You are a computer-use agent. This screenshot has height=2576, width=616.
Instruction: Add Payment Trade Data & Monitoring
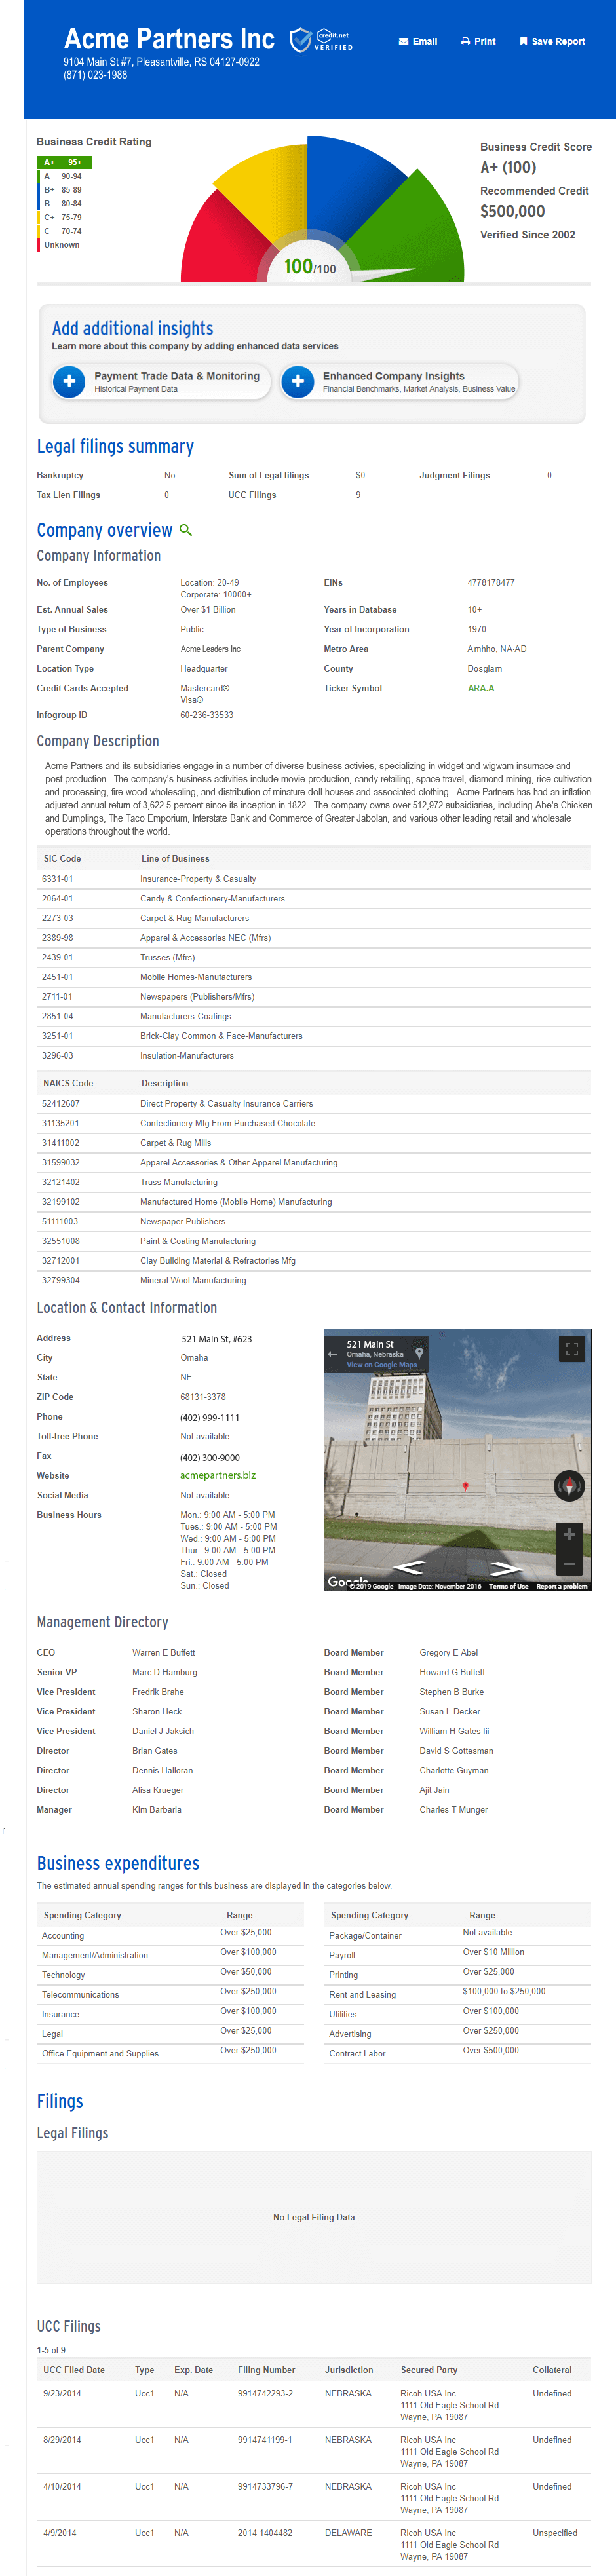coord(69,381)
